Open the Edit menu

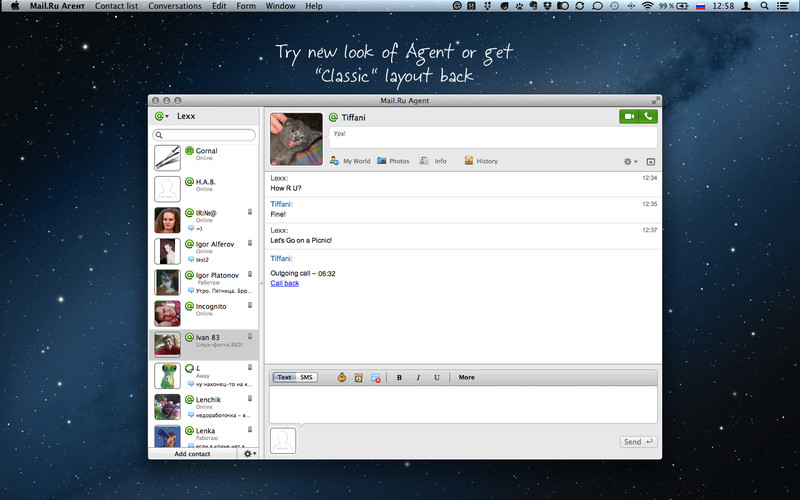[x=219, y=6]
